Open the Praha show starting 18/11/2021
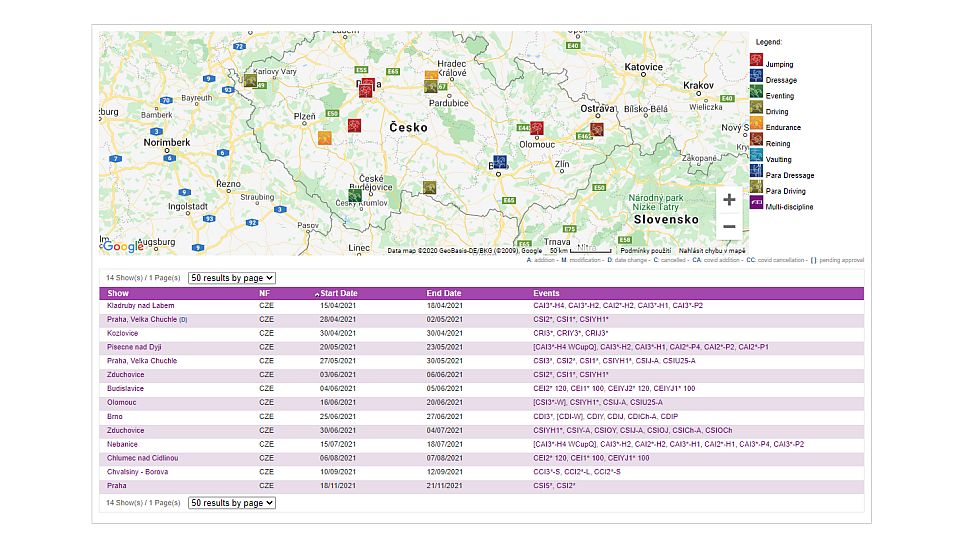This screenshot has height=540, width=960. tap(117, 486)
